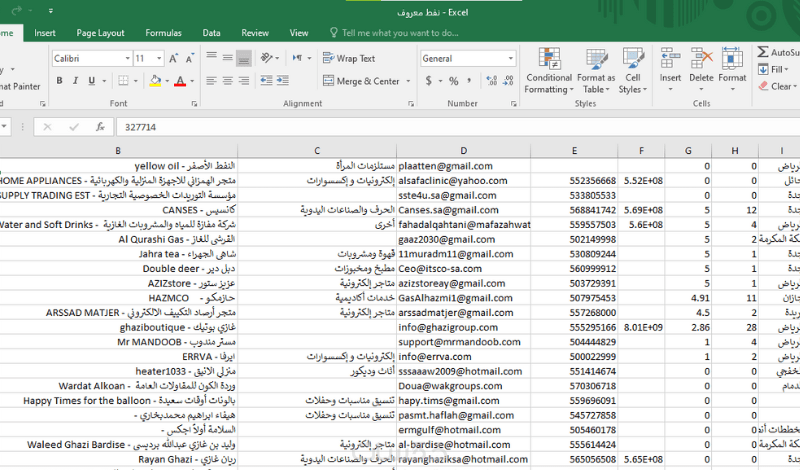This screenshot has height=470, width=800.
Task: Apply yellow Fill Color
Action: pyautogui.click(x=156, y=81)
